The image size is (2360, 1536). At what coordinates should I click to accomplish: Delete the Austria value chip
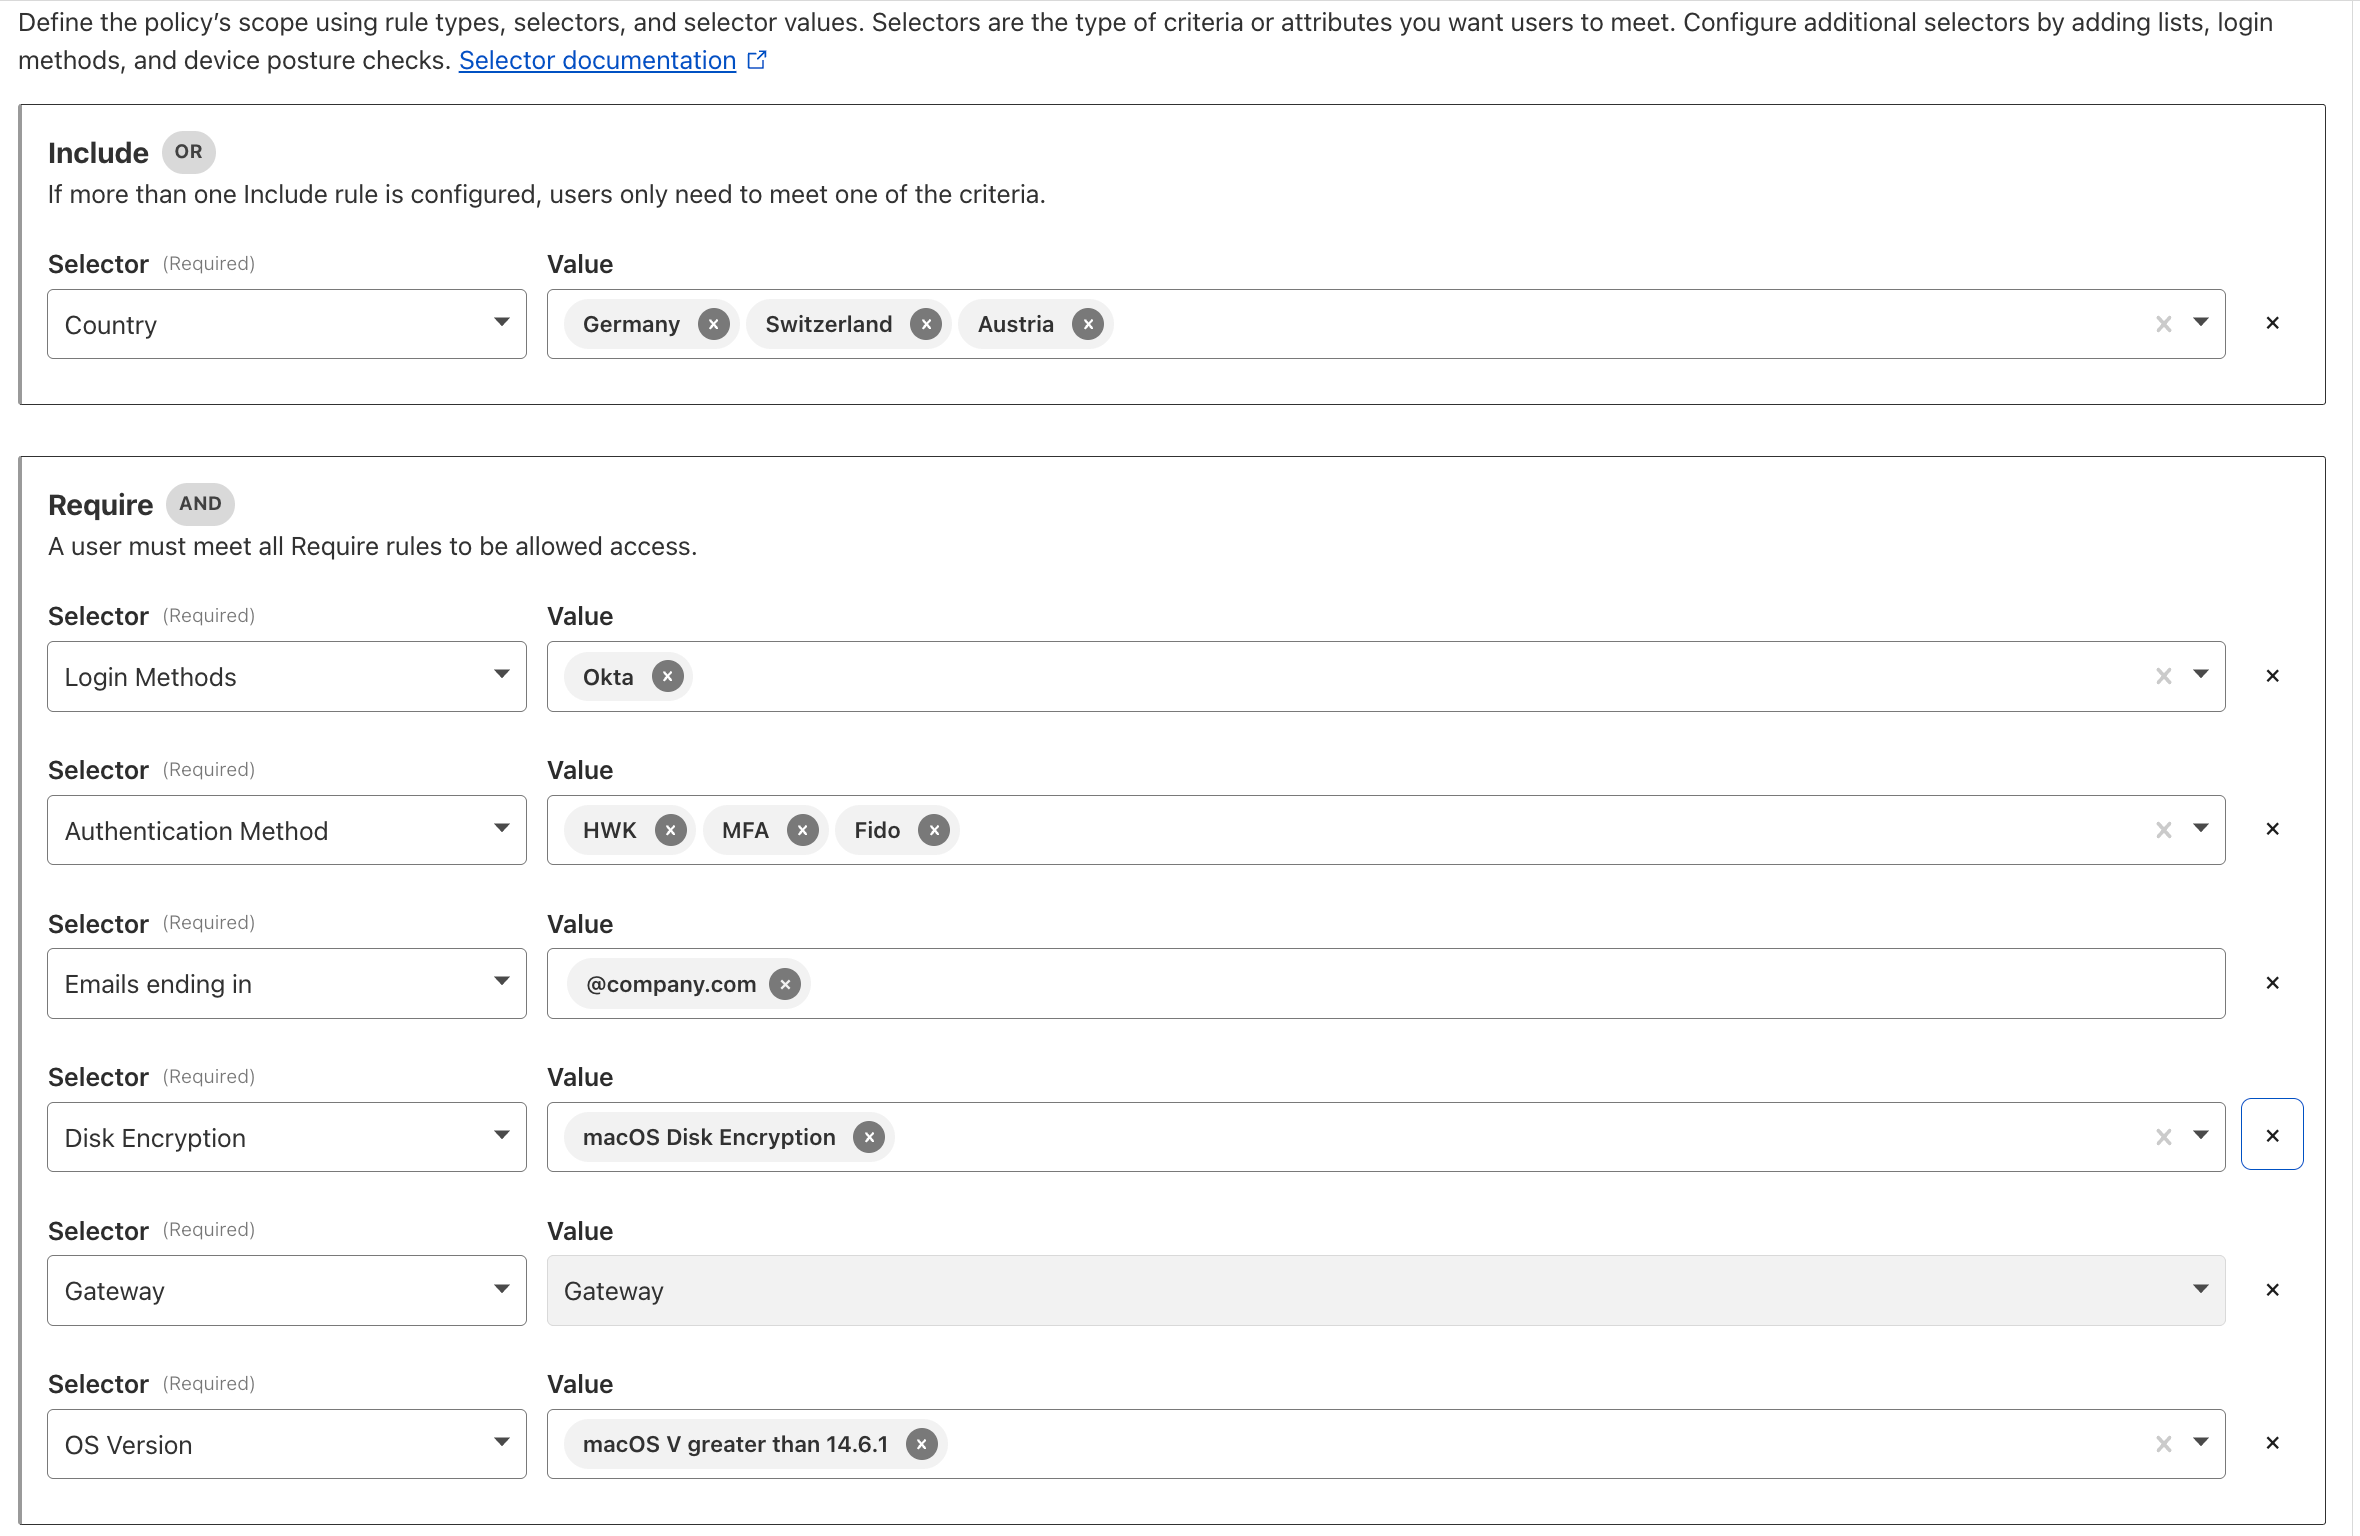click(x=1088, y=323)
